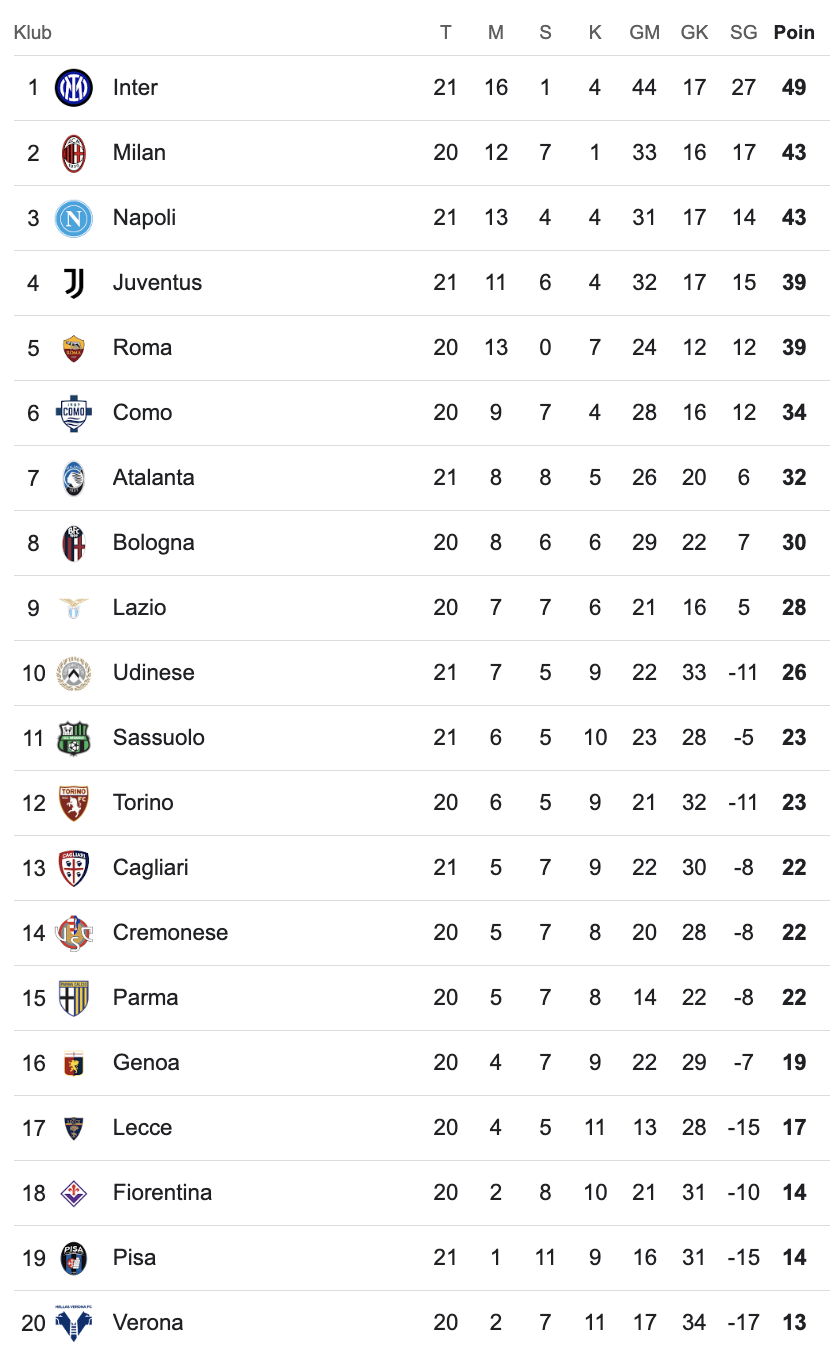The width and height of the screenshot is (830, 1362).
Task: Click the Bologna club crest
Action: [74, 543]
